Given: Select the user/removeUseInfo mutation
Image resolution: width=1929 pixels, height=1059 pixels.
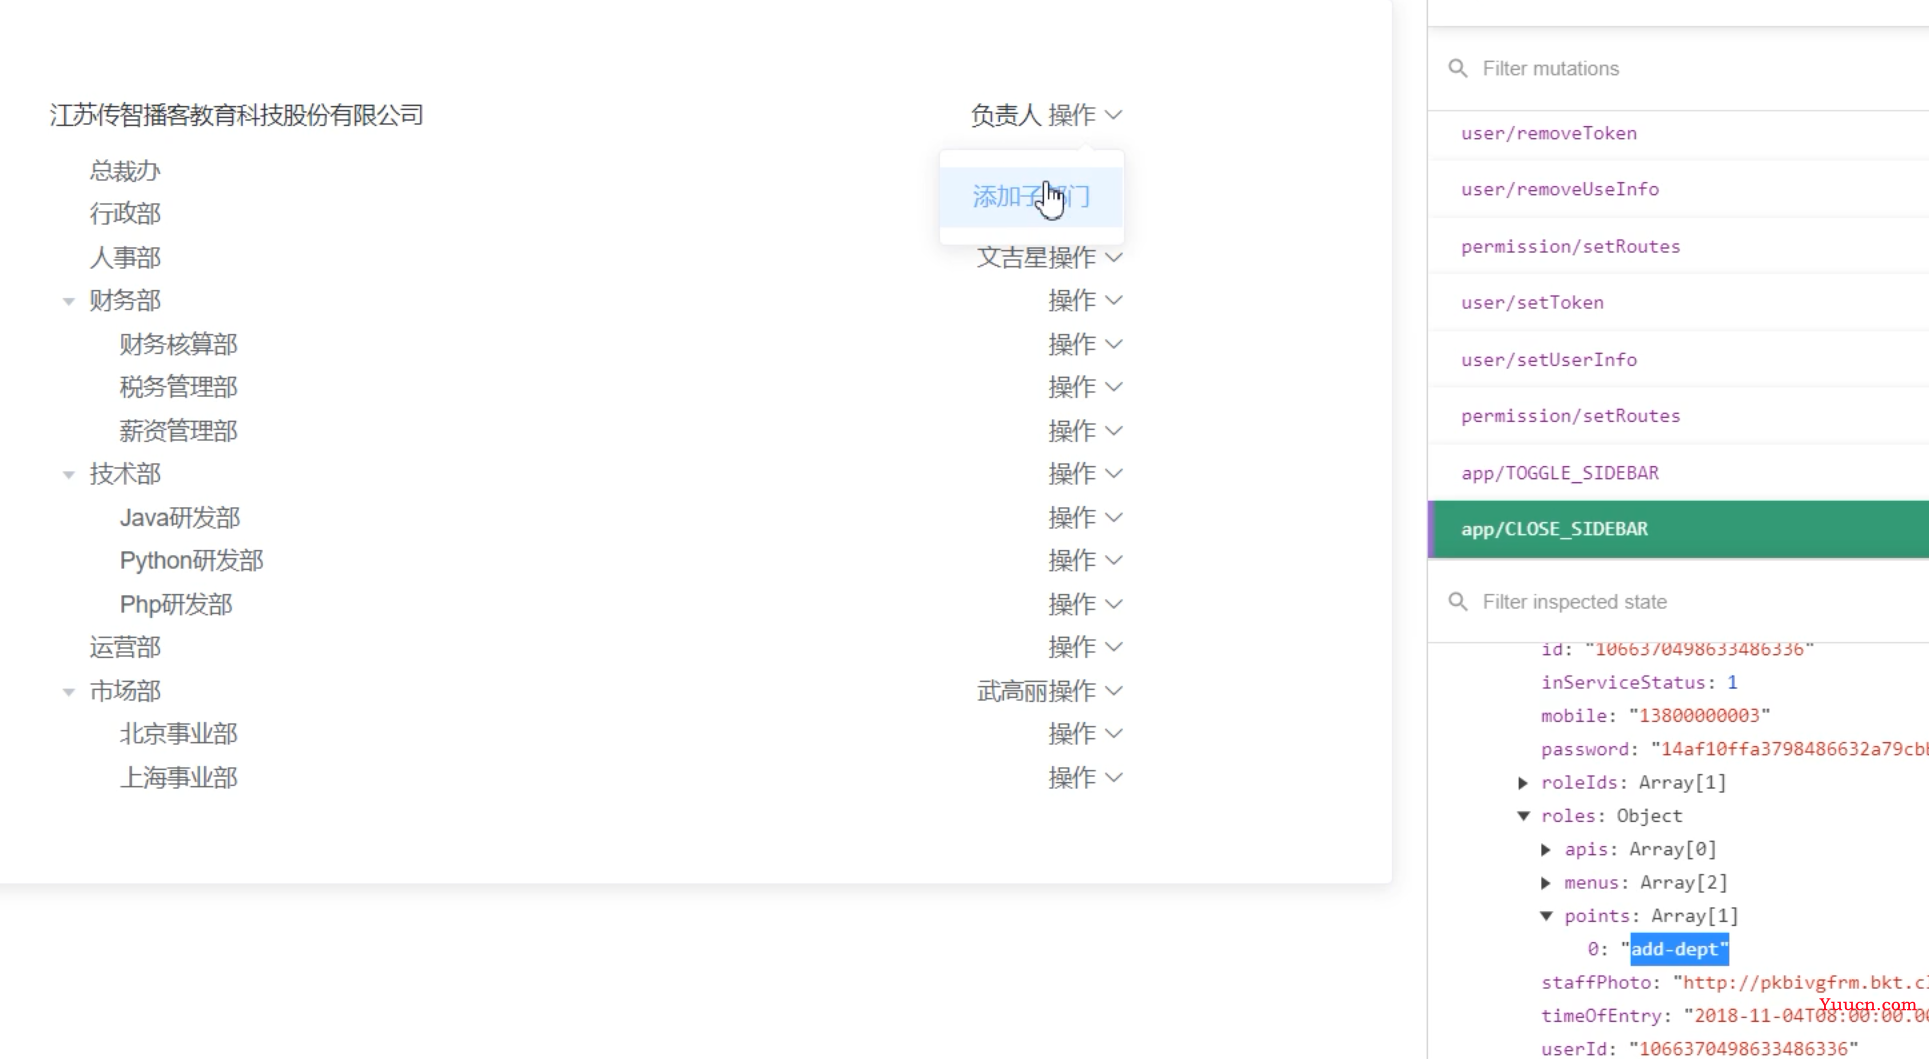Looking at the screenshot, I should pyautogui.click(x=1678, y=189).
